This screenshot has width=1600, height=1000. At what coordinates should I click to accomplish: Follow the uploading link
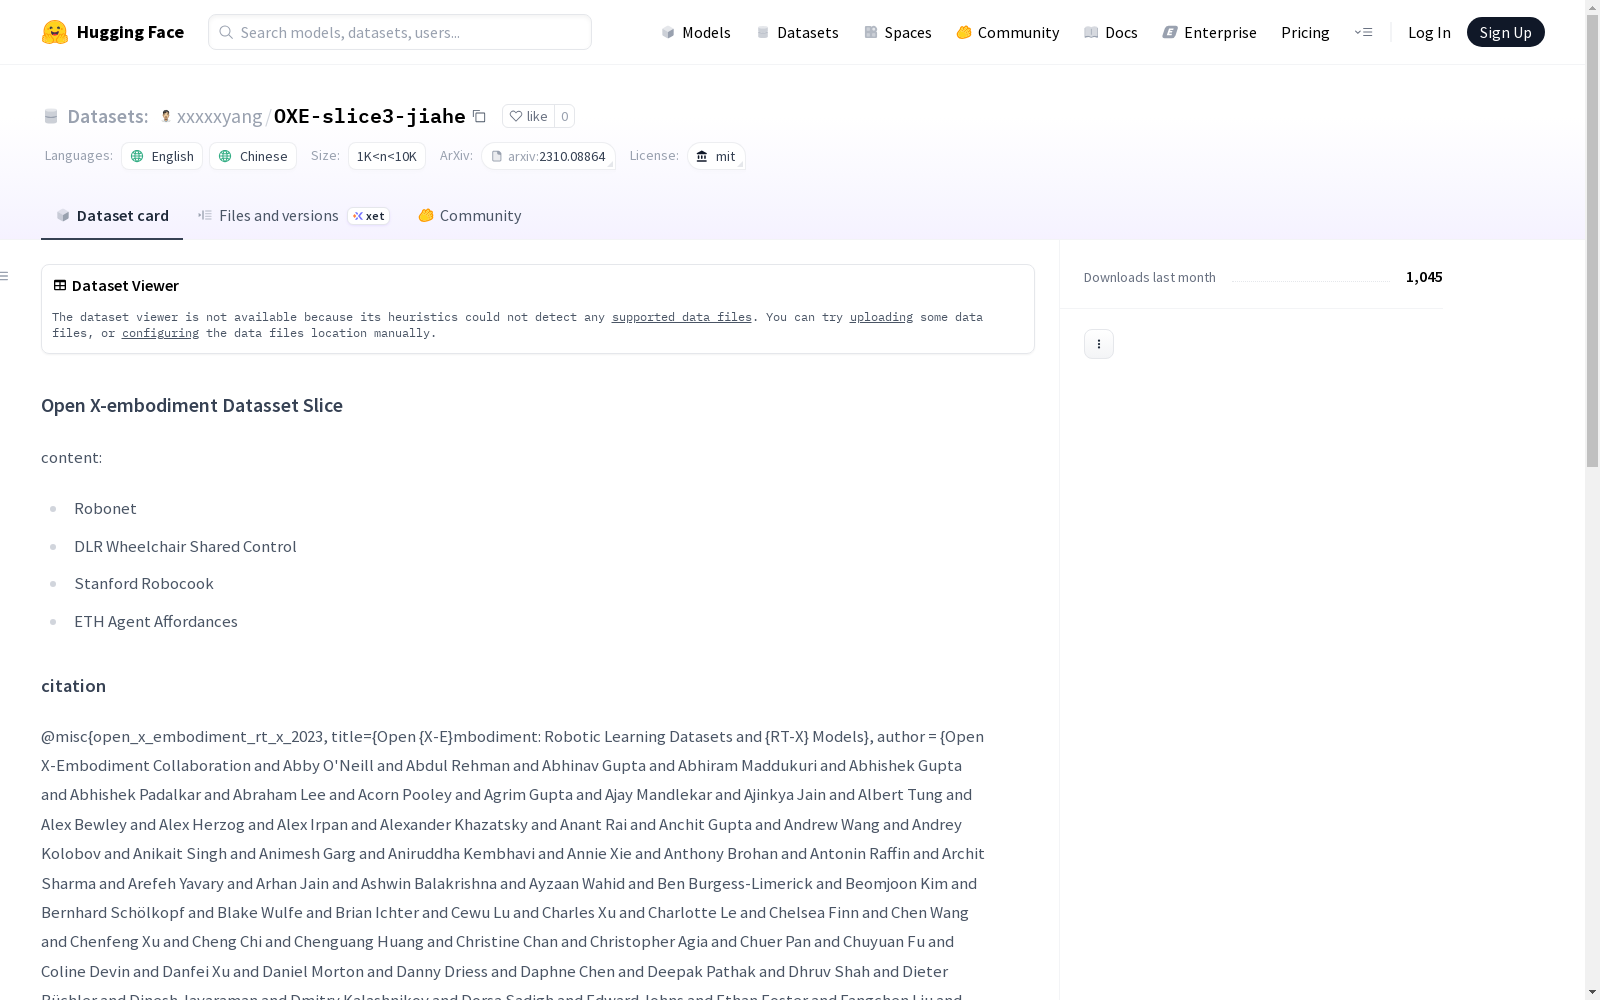coord(881,317)
